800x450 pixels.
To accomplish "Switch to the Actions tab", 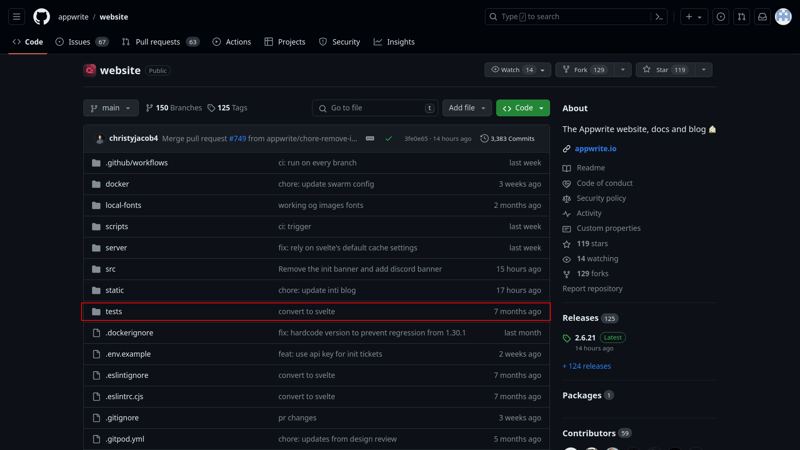I will point(232,42).
